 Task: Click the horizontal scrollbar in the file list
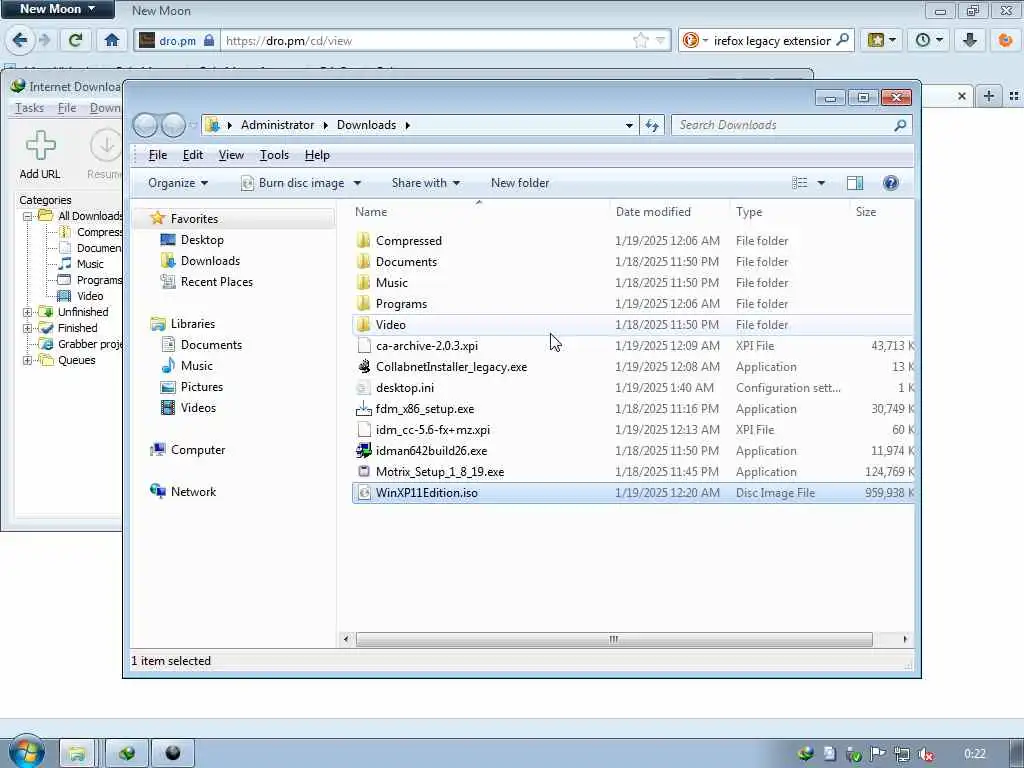point(614,639)
